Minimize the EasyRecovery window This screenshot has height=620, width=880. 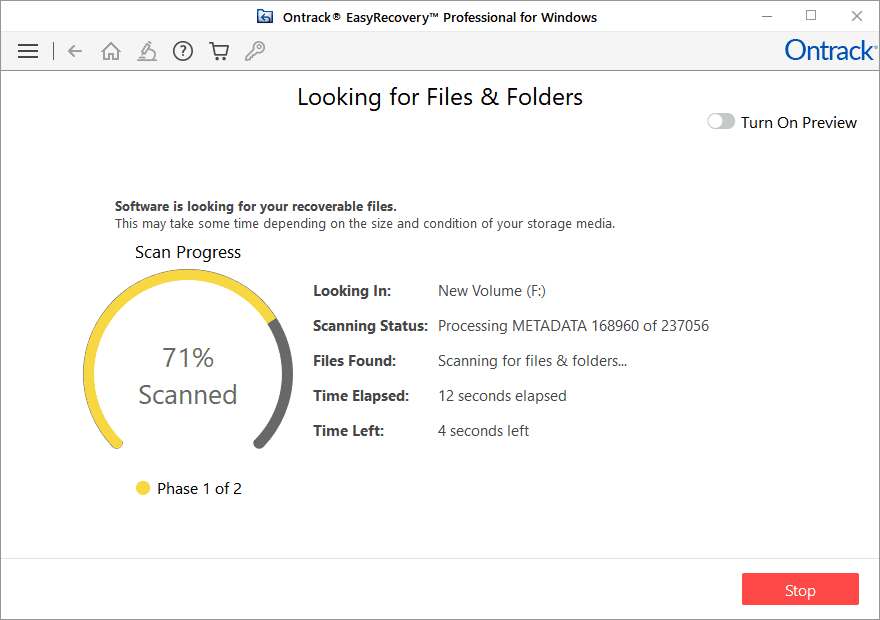(x=765, y=16)
